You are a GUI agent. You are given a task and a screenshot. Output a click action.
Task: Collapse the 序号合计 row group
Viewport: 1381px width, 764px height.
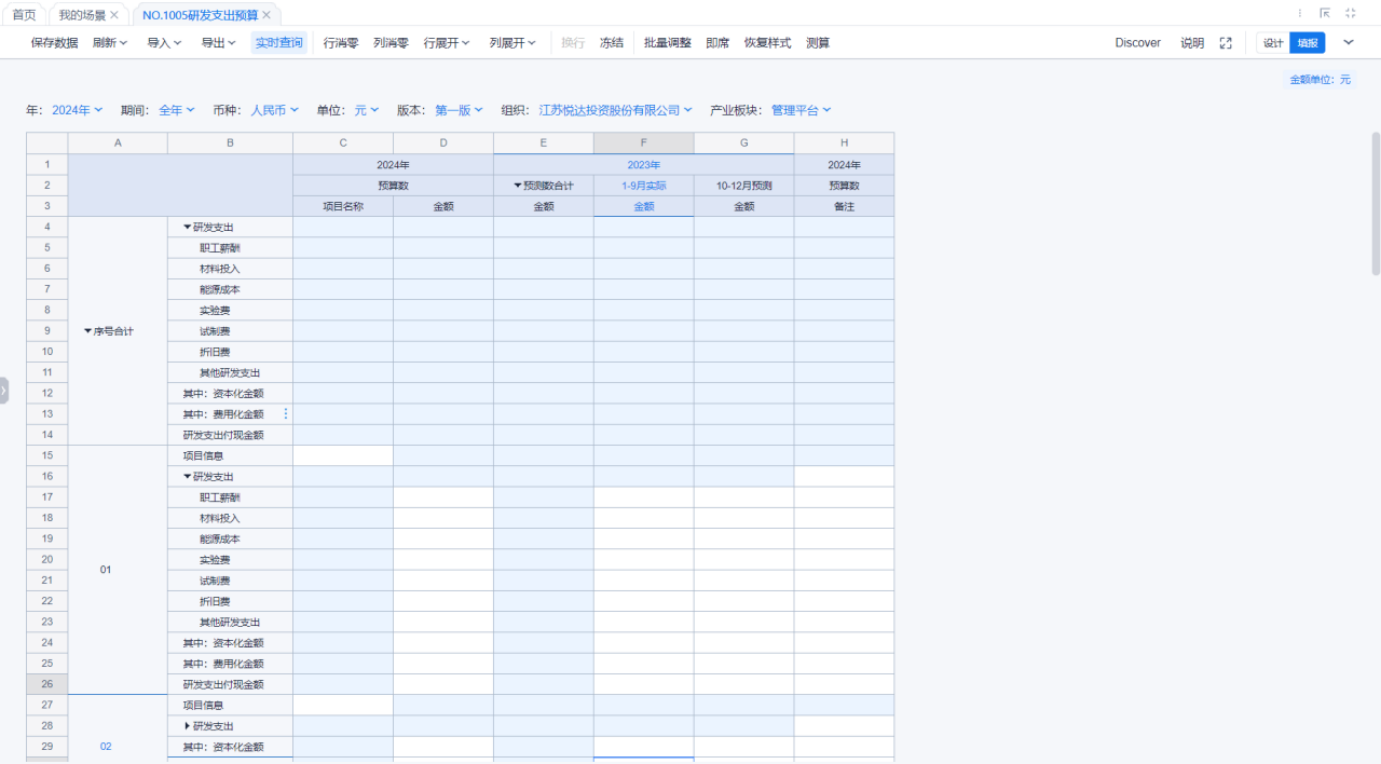[x=88, y=331]
